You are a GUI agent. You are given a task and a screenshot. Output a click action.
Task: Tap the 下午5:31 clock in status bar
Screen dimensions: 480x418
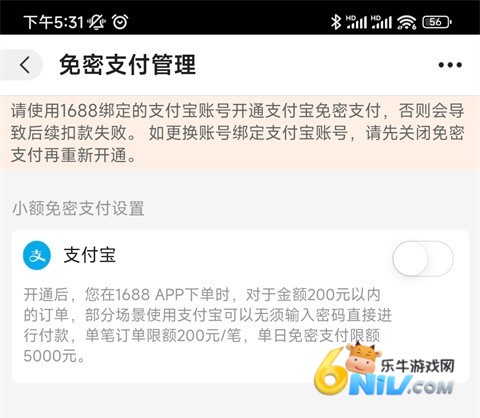click(53, 22)
